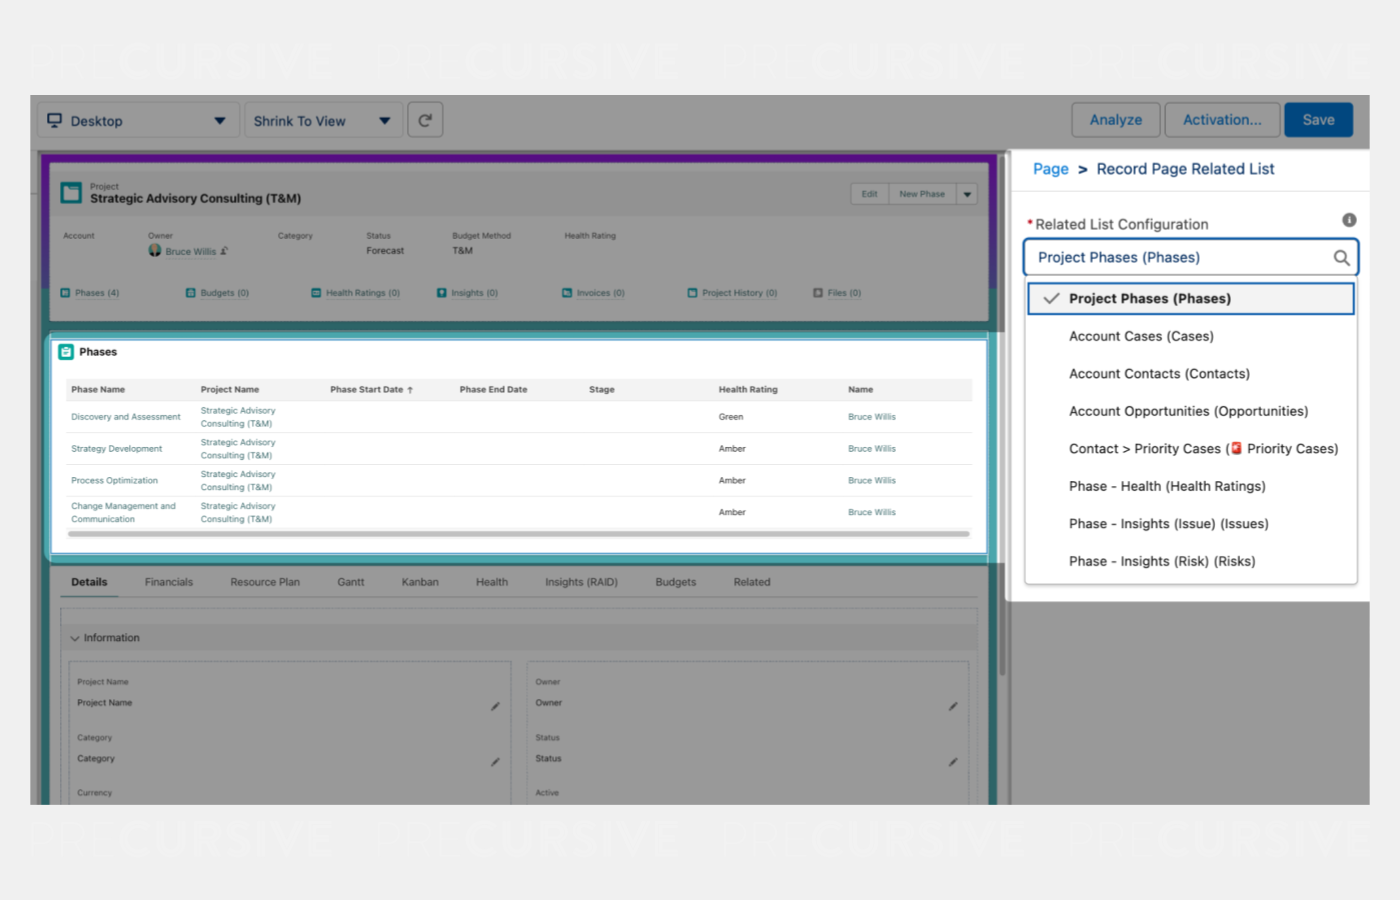Click the desktop monitor icon in the toolbar

pyautogui.click(x=55, y=120)
